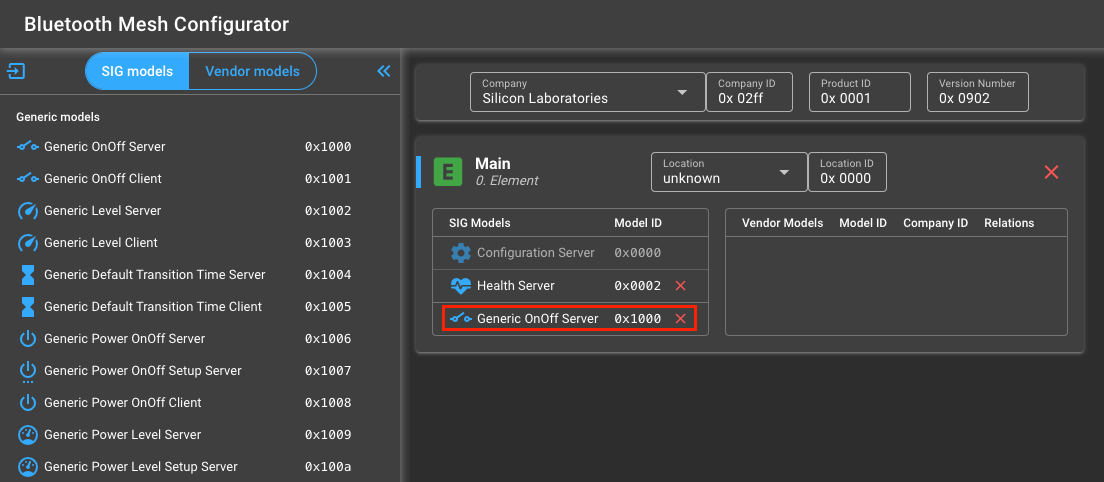The width and height of the screenshot is (1104, 482).
Task: Click the Generic Level Client gauge icon
Action: [27, 243]
